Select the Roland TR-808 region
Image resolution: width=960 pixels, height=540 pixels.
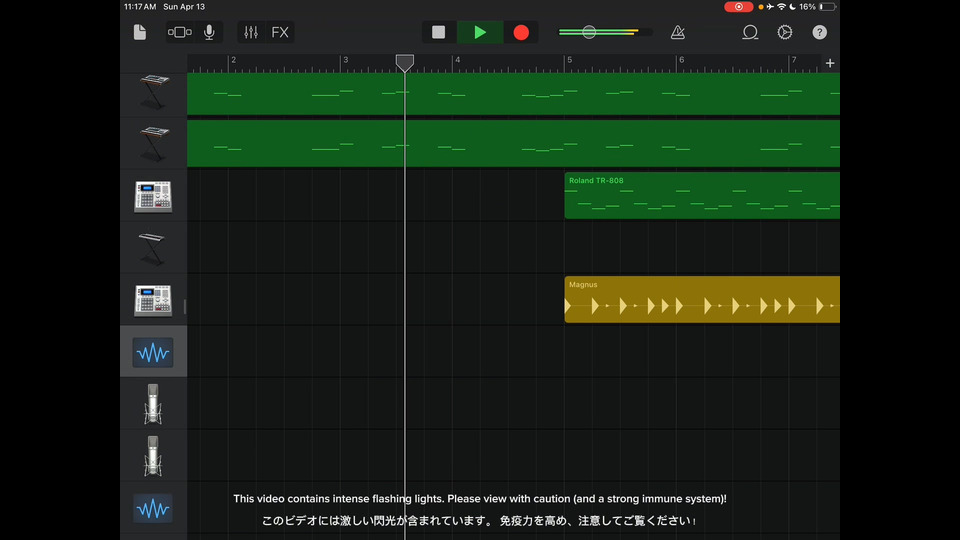(x=702, y=195)
